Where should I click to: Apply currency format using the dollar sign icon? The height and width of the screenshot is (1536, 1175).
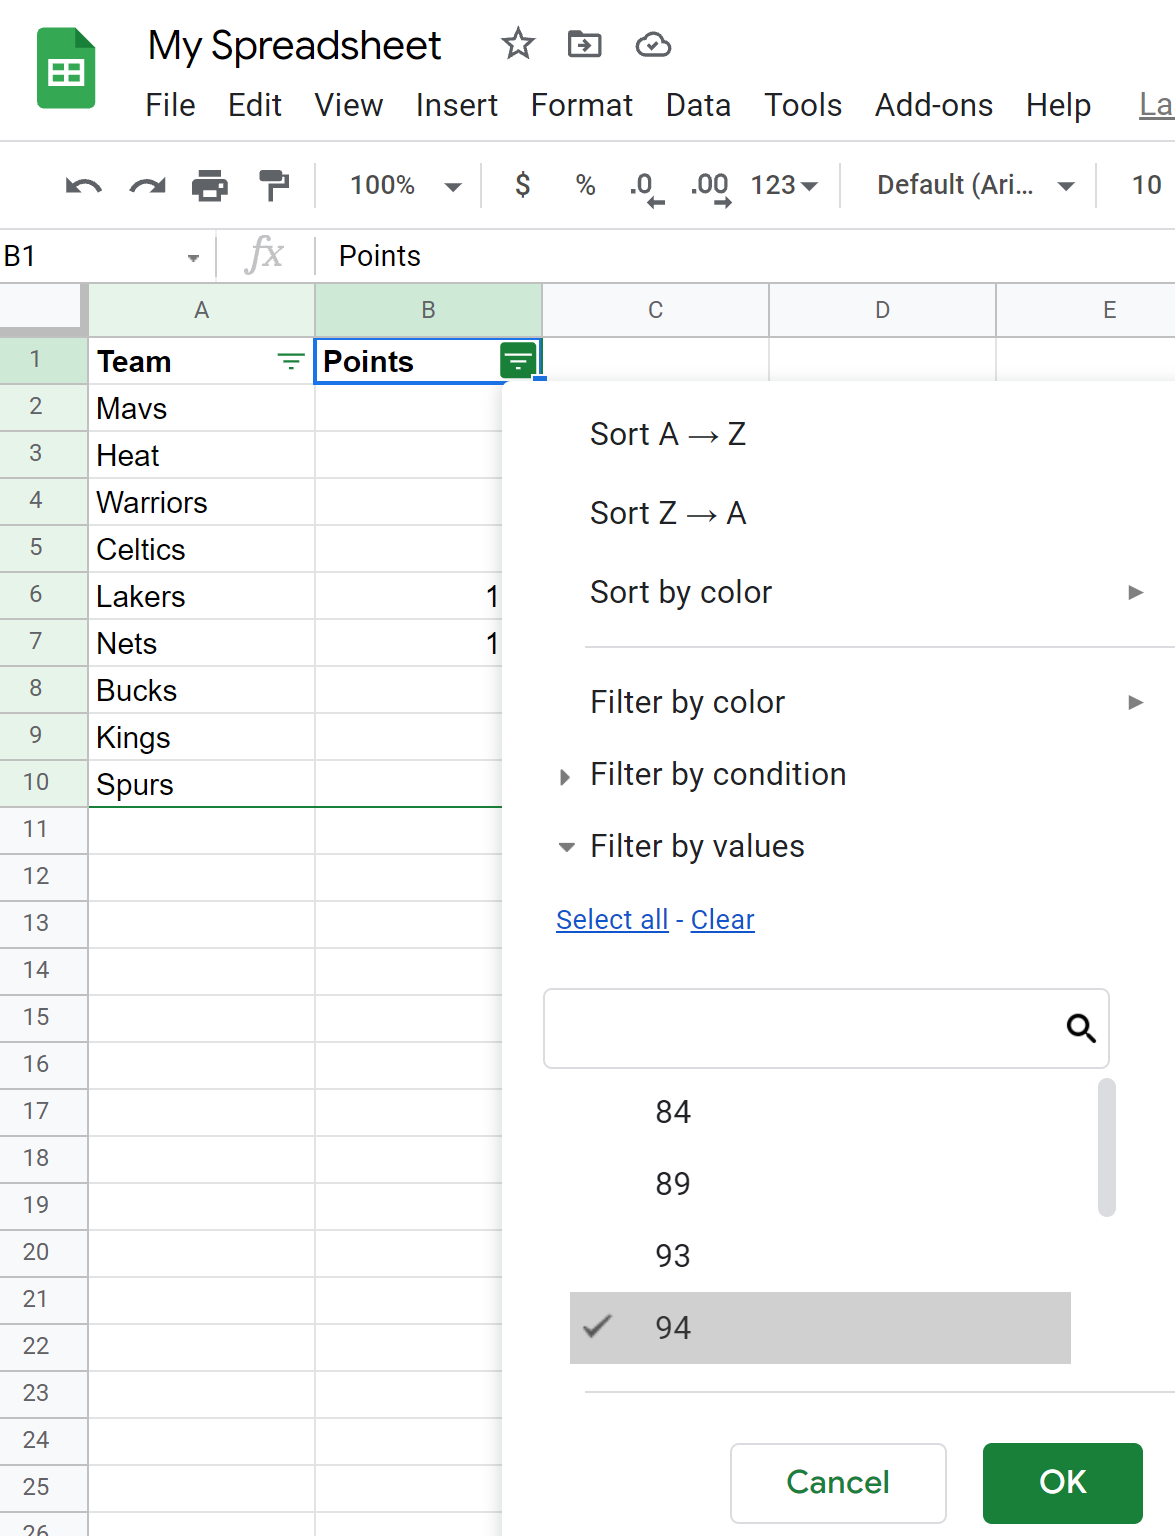click(521, 185)
